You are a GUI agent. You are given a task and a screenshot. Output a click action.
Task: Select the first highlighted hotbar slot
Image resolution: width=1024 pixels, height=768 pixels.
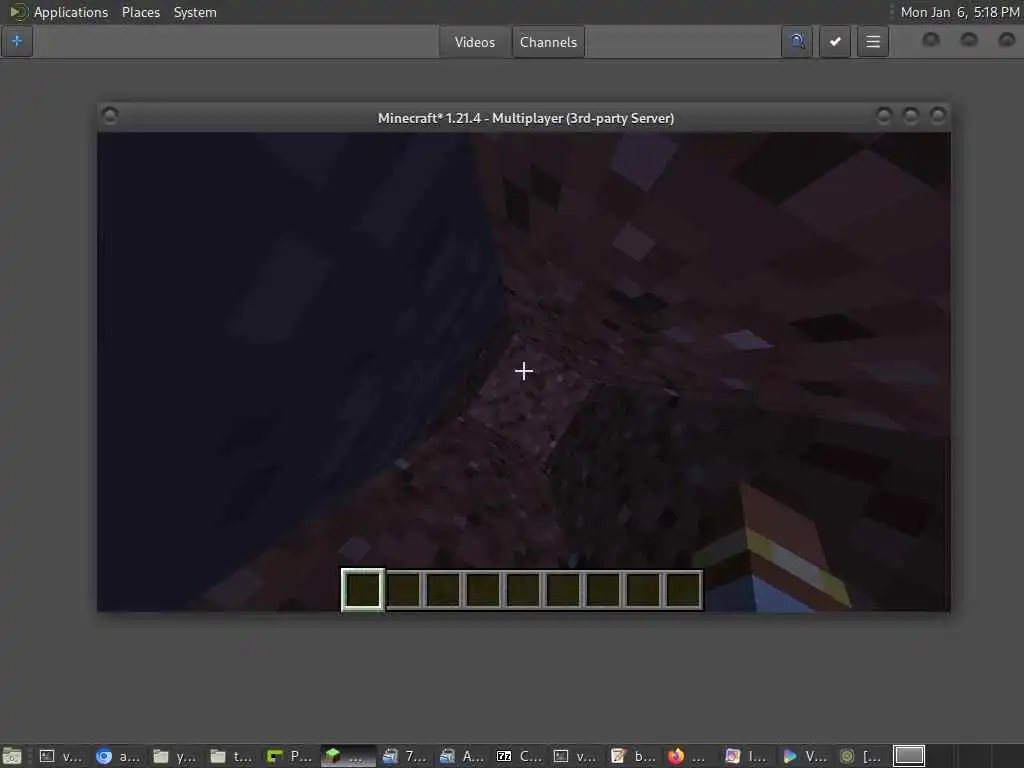pyautogui.click(x=363, y=589)
